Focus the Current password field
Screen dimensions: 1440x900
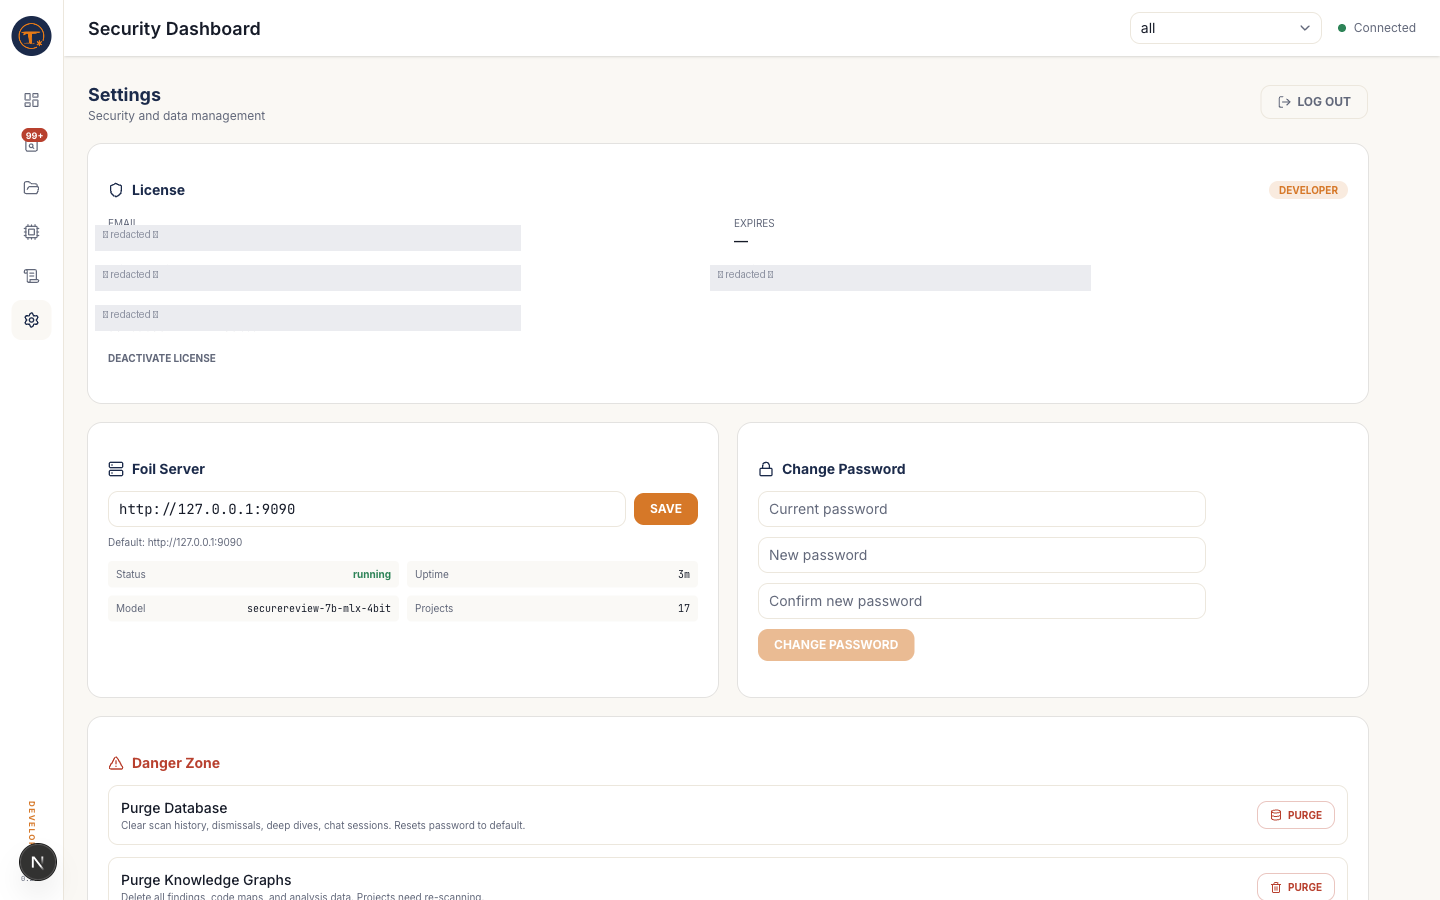tap(981, 509)
